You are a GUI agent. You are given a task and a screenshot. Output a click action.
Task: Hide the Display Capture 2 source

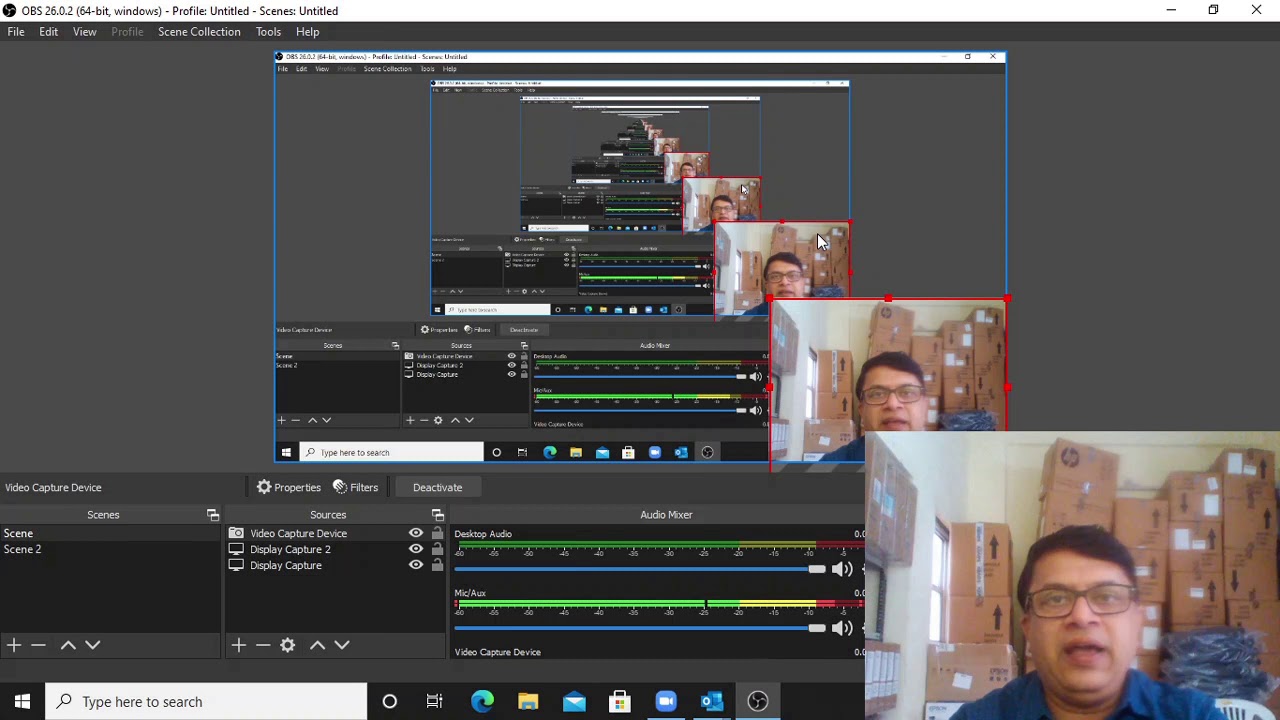tap(416, 549)
